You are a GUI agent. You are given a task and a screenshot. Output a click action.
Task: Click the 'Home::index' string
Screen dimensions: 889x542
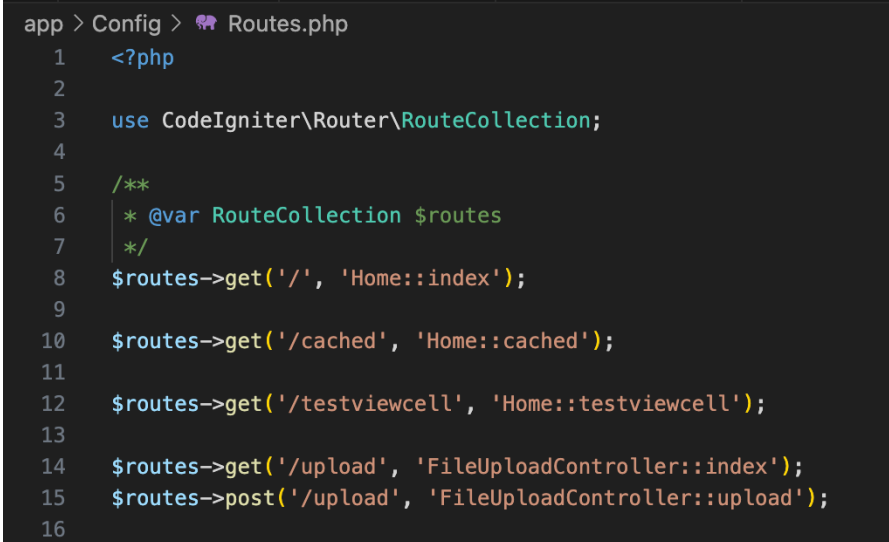click(x=420, y=278)
